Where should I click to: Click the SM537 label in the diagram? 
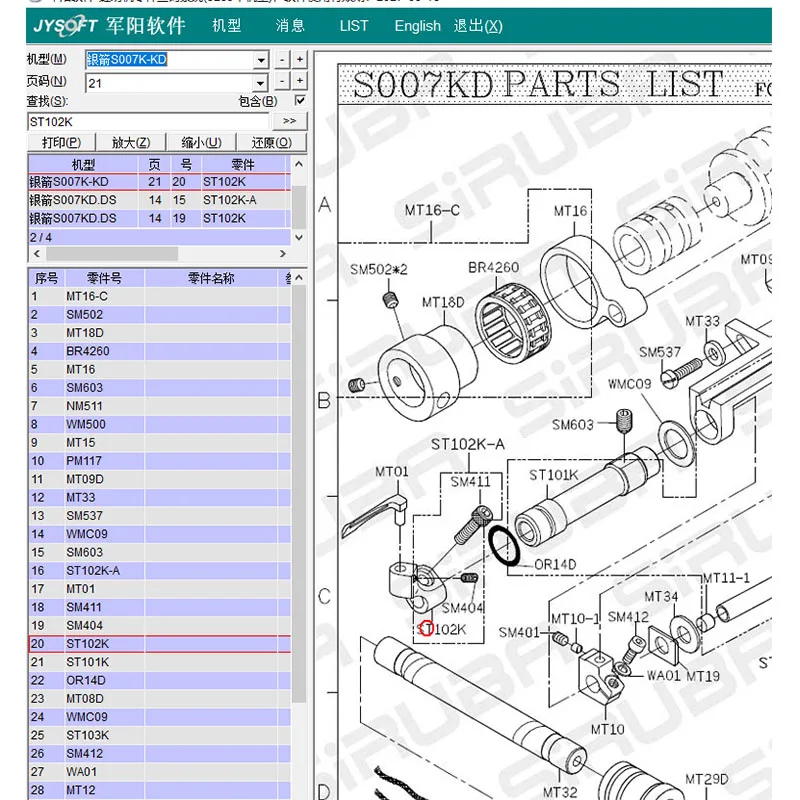(660, 352)
